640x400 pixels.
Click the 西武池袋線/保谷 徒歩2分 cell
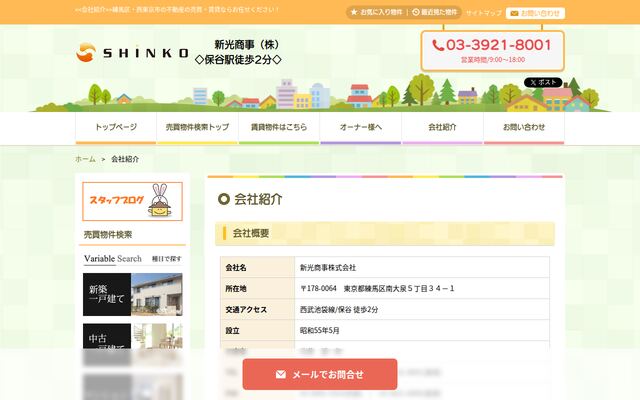click(x=422, y=309)
